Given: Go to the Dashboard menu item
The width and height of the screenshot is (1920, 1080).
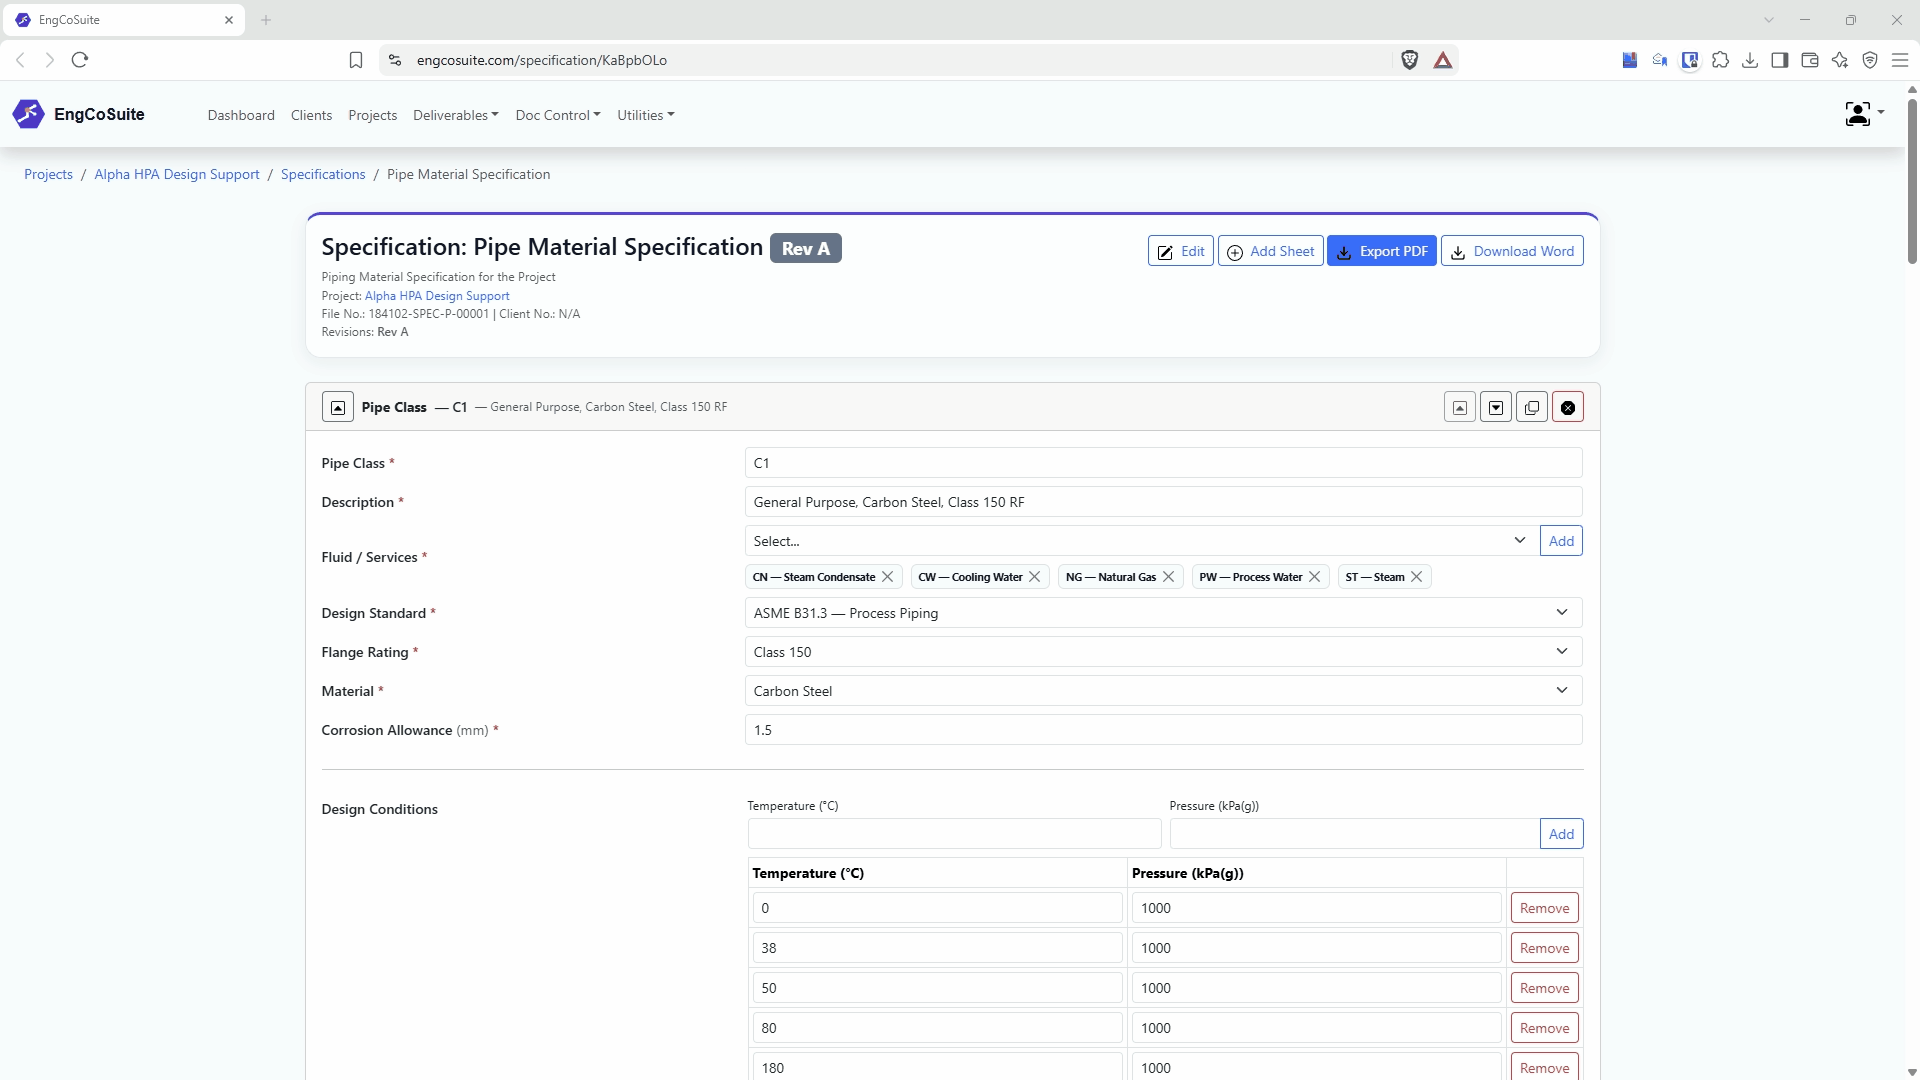Looking at the screenshot, I should pyautogui.click(x=241, y=115).
